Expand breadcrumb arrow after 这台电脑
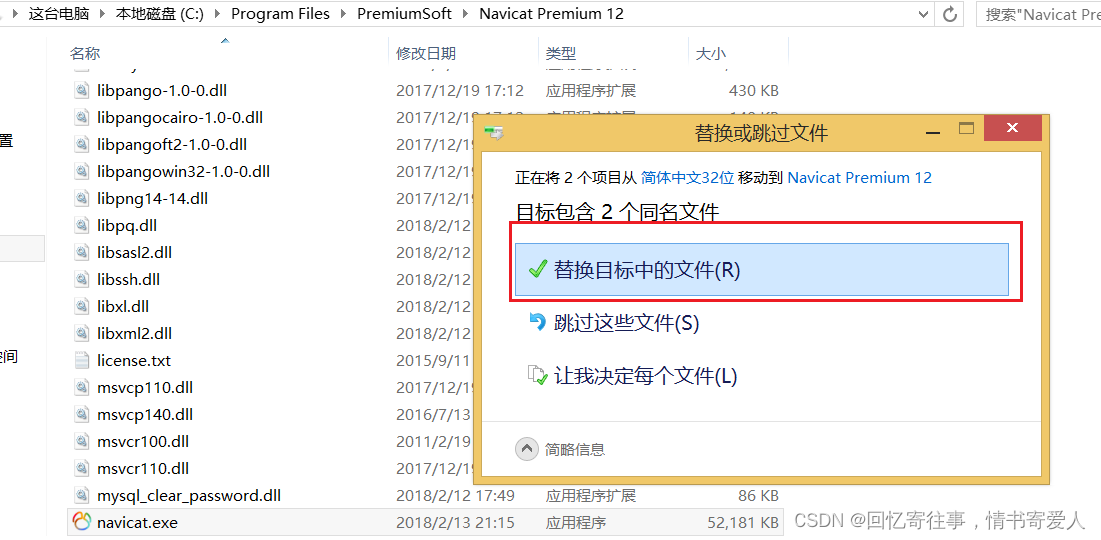This screenshot has width=1101, height=540. tap(102, 14)
